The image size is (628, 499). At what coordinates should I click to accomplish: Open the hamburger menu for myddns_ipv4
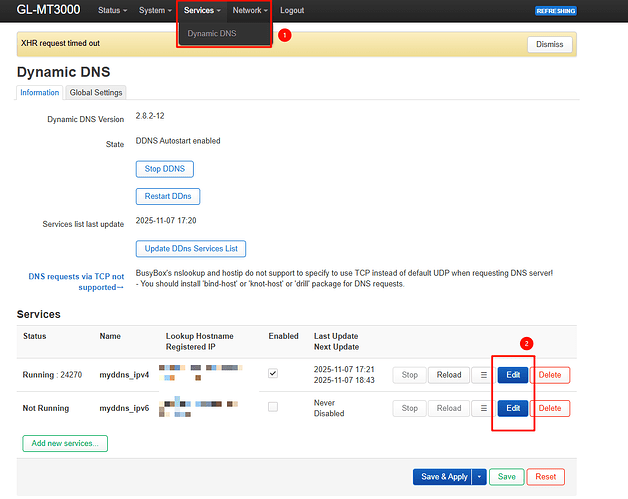pos(483,375)
